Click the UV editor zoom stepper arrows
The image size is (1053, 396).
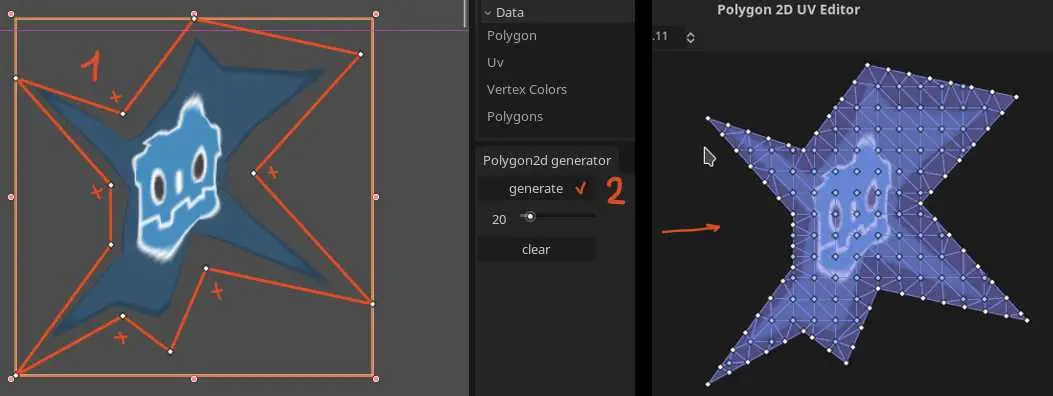click(690, 37)
